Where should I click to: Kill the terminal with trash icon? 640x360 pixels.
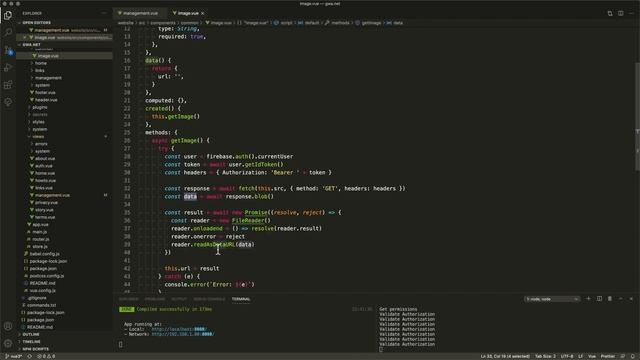point(610,299)
